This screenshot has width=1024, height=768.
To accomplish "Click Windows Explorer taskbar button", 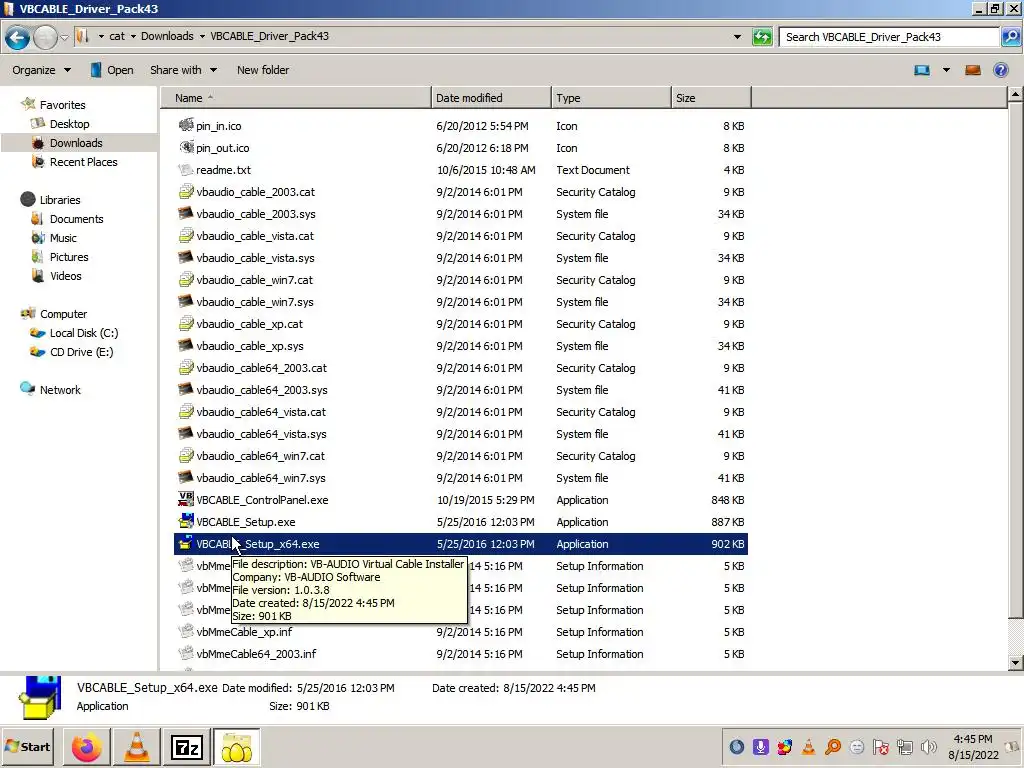I will click(x=236, y=747).
